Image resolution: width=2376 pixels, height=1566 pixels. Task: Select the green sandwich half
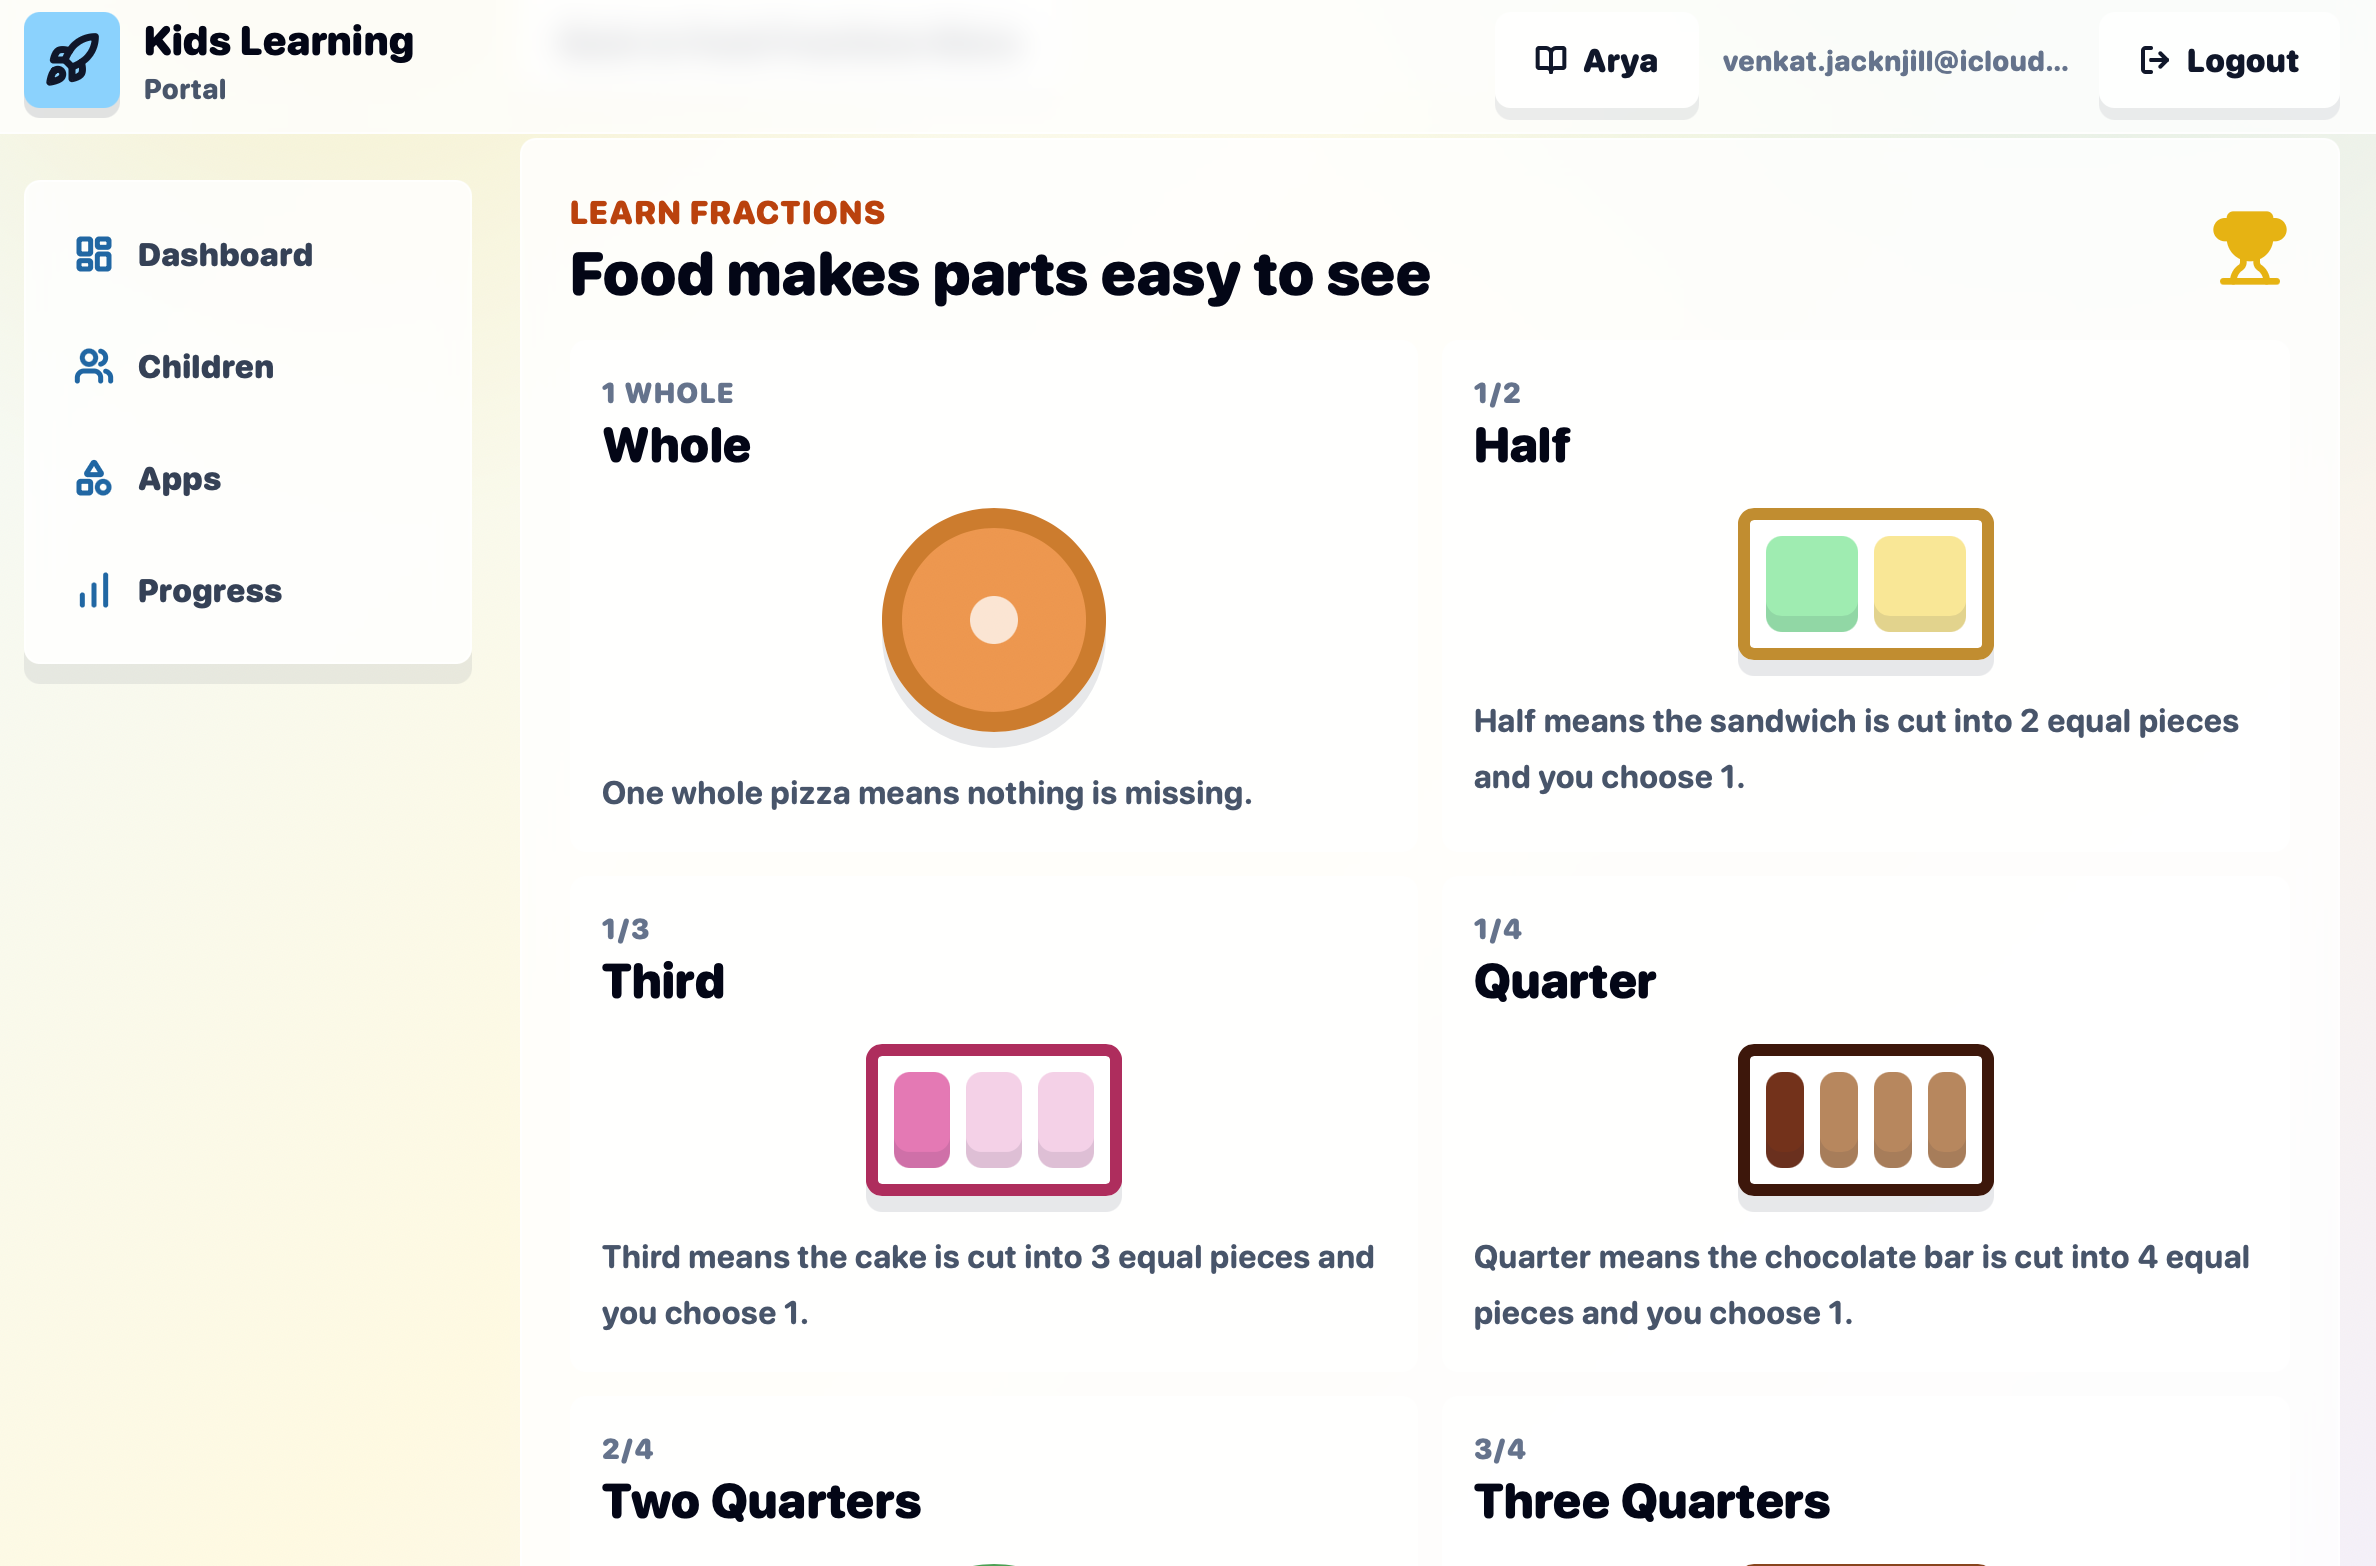coord(1811,583)
